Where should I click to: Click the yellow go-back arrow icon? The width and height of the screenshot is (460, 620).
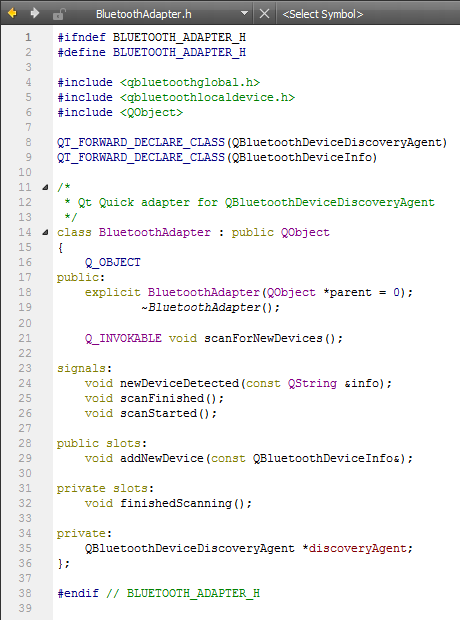coord(12,13)
